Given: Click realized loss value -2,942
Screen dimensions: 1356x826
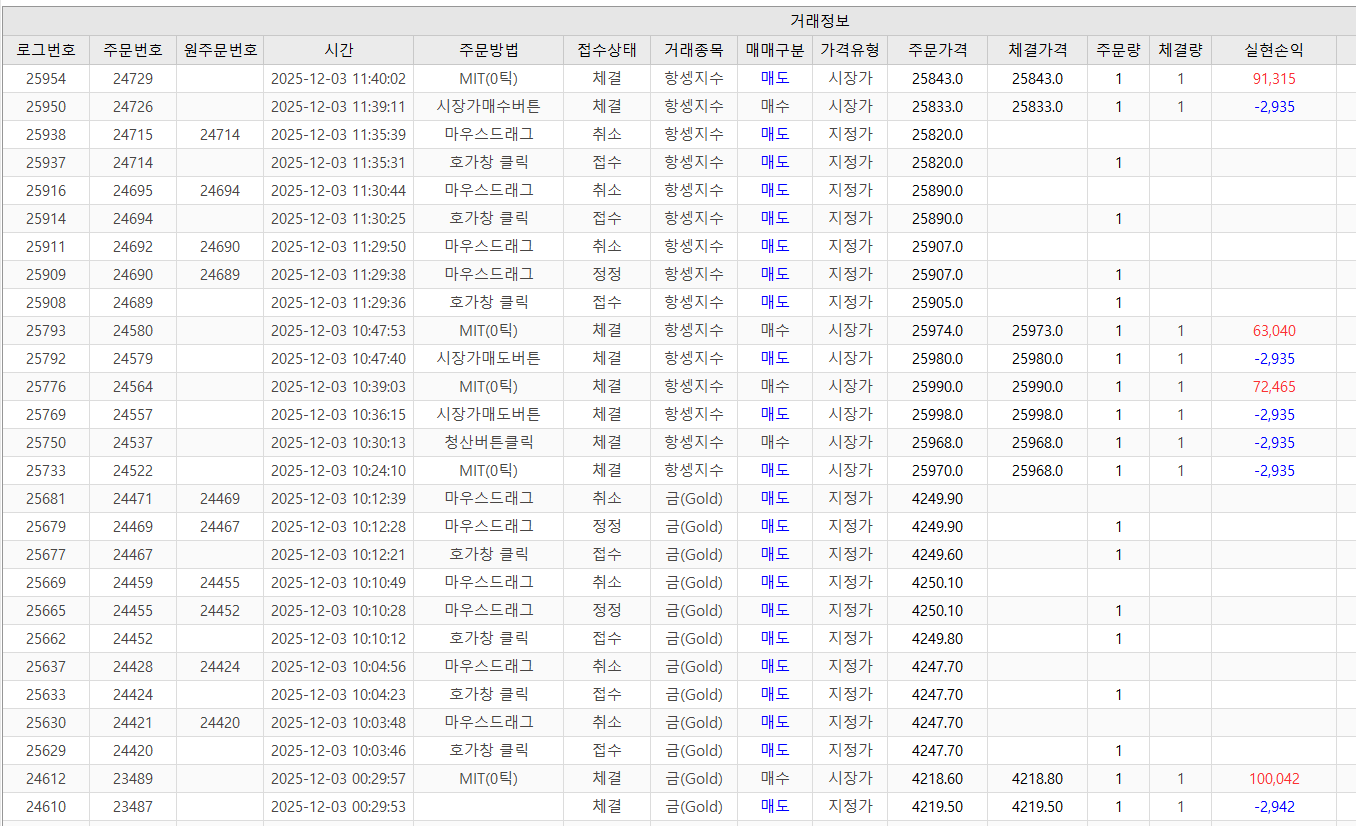Looking at the screenshot, I should (x=1273, y=806).
